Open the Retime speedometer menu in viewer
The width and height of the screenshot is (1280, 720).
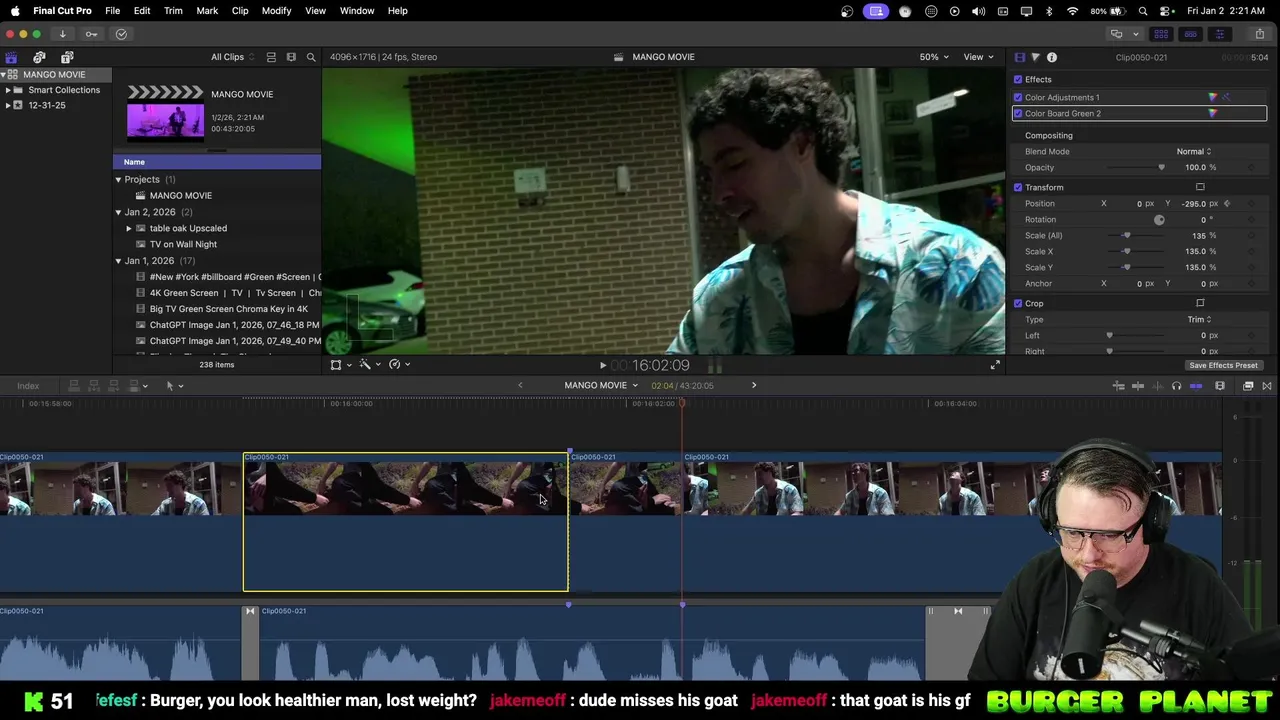pos(398,364)
